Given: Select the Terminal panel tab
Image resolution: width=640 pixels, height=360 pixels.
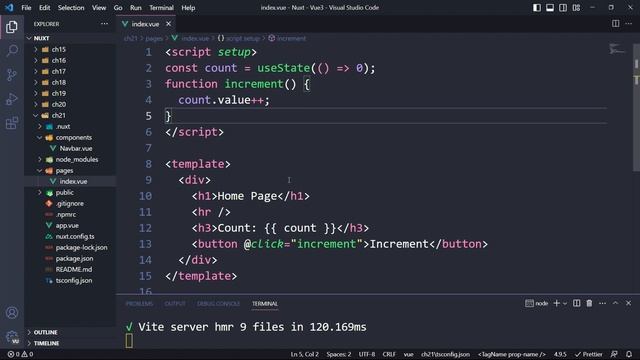Looking at the screenshot, I should point(264,304).
